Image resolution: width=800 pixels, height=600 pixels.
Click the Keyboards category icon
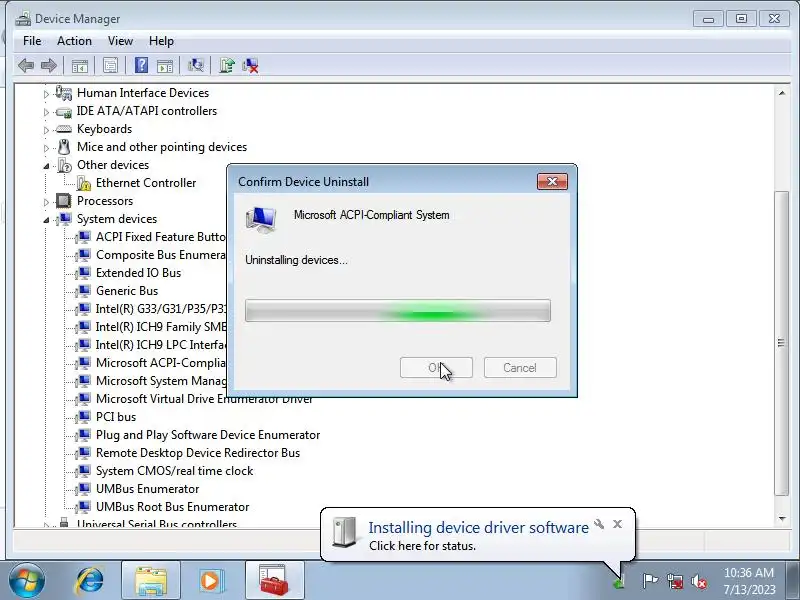(x=64, y=129)
